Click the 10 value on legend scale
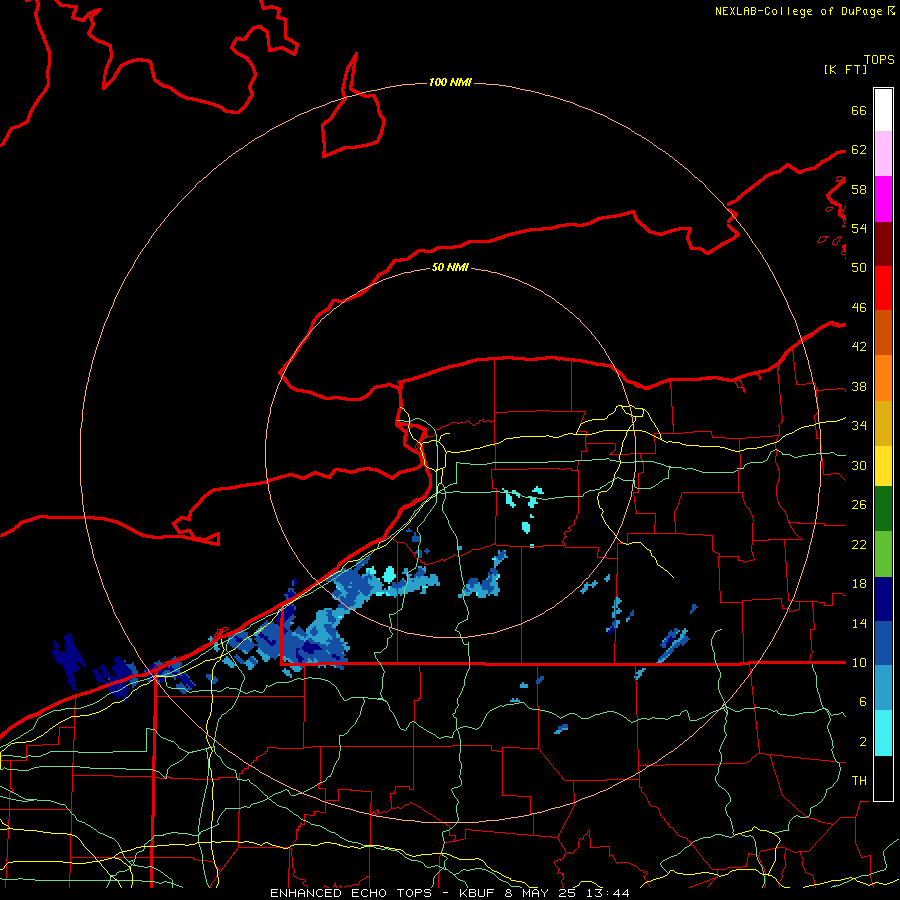This screenshot has height=900, width=900. click(859, 662)
